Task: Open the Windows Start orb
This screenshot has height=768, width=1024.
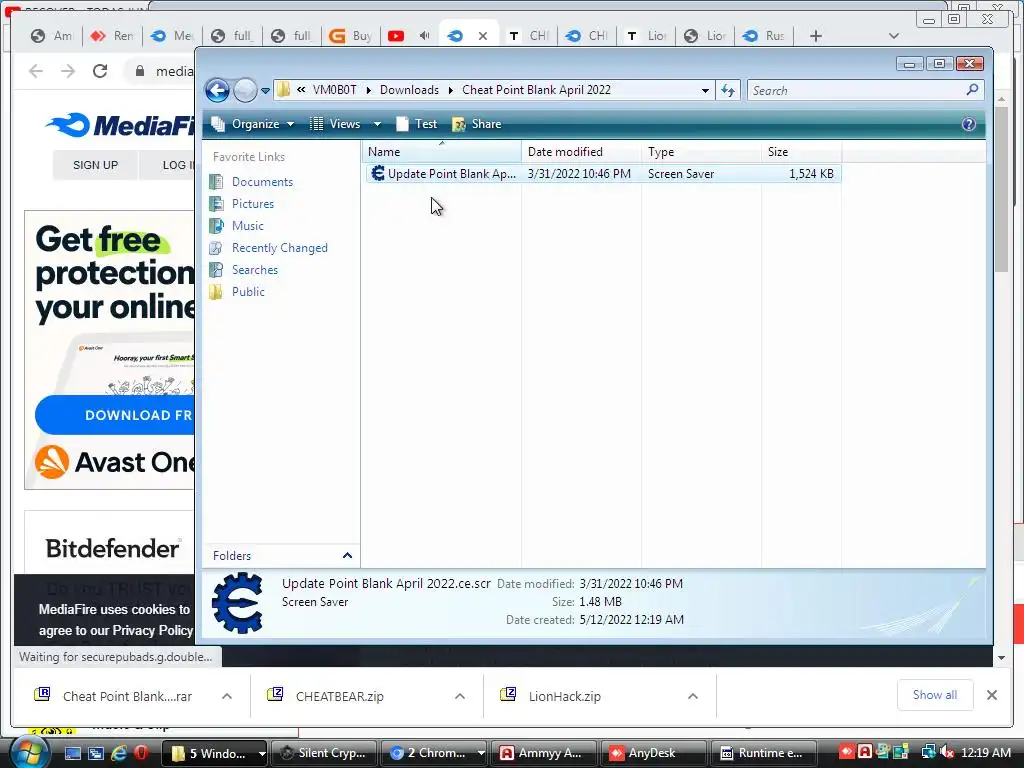Action: [27, 752]
